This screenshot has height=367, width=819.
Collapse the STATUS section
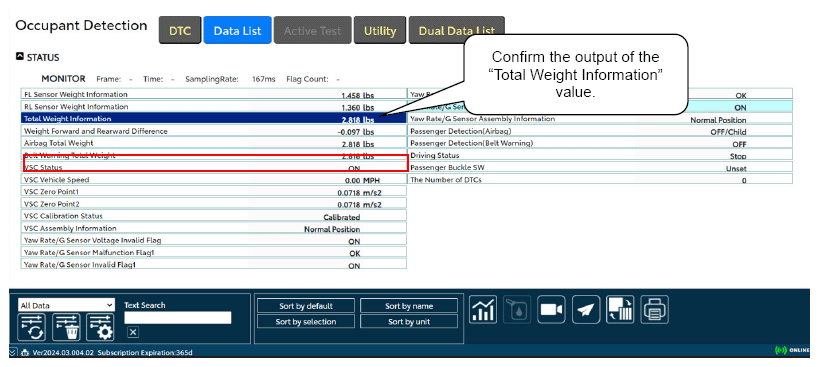click(19, 57)
